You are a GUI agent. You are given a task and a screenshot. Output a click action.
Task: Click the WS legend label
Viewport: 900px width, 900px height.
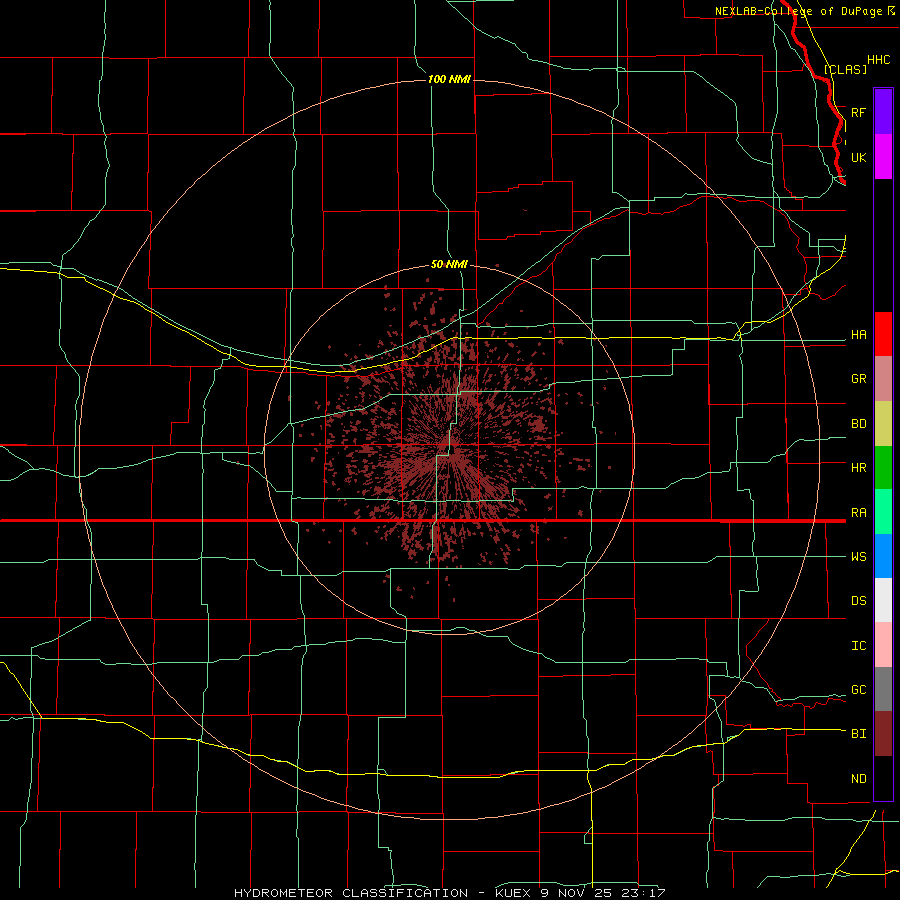point(858,557)
